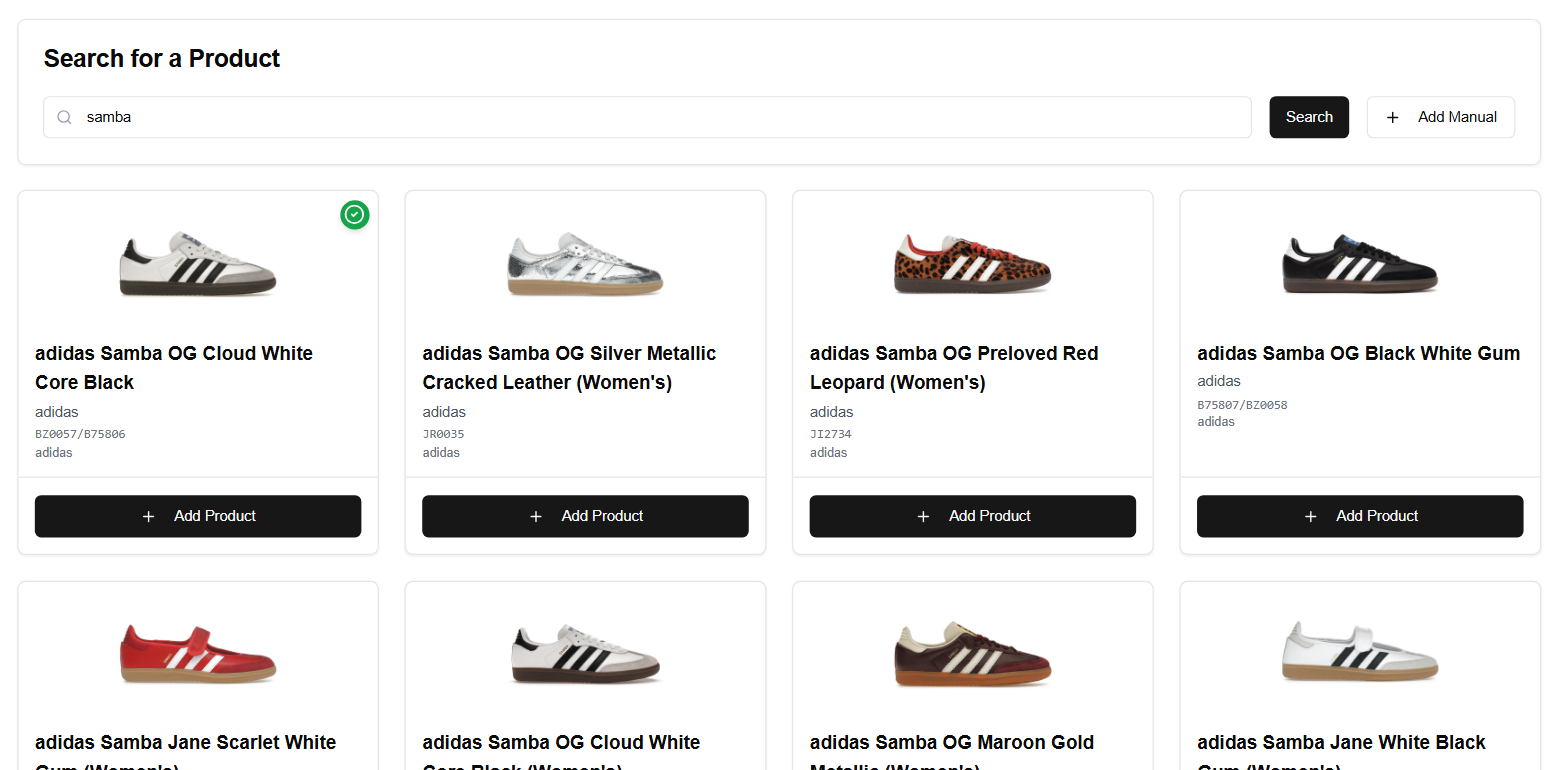
Task: Click the green checkmark badge on Cloud White card
Action: click(x=355, y=214)
